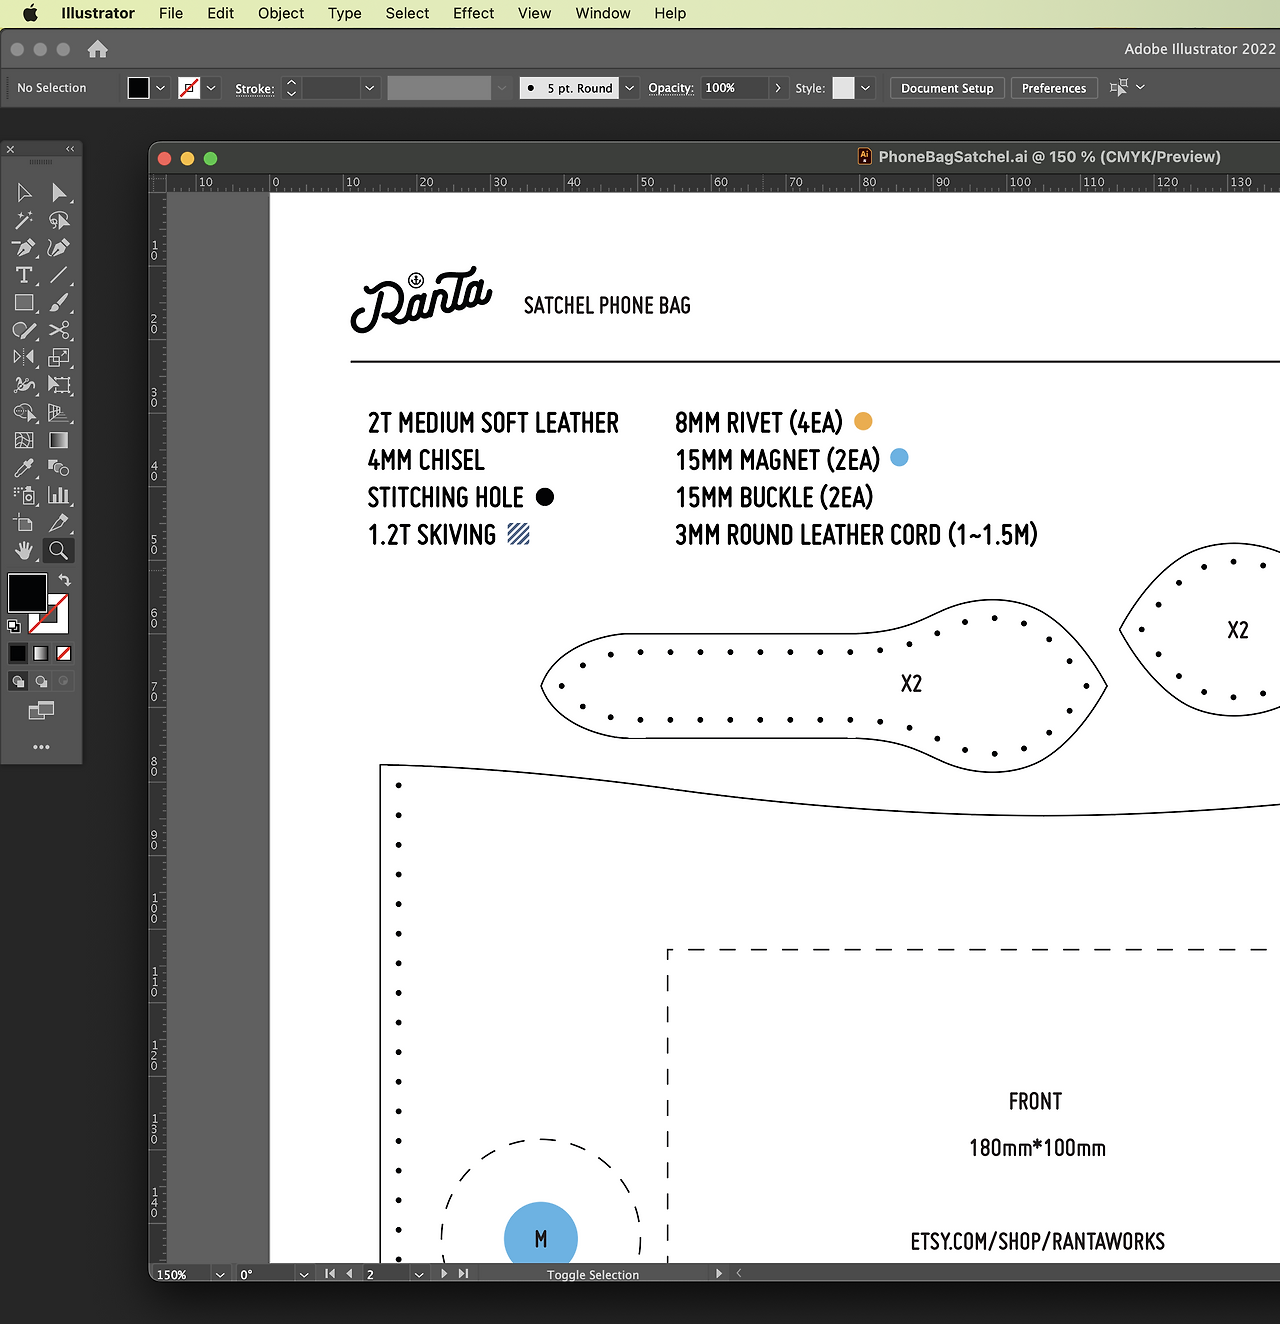Open the artboard navigation dropdown
The height and width of the screenshot is (1324, 1280).
[419, 1275]
